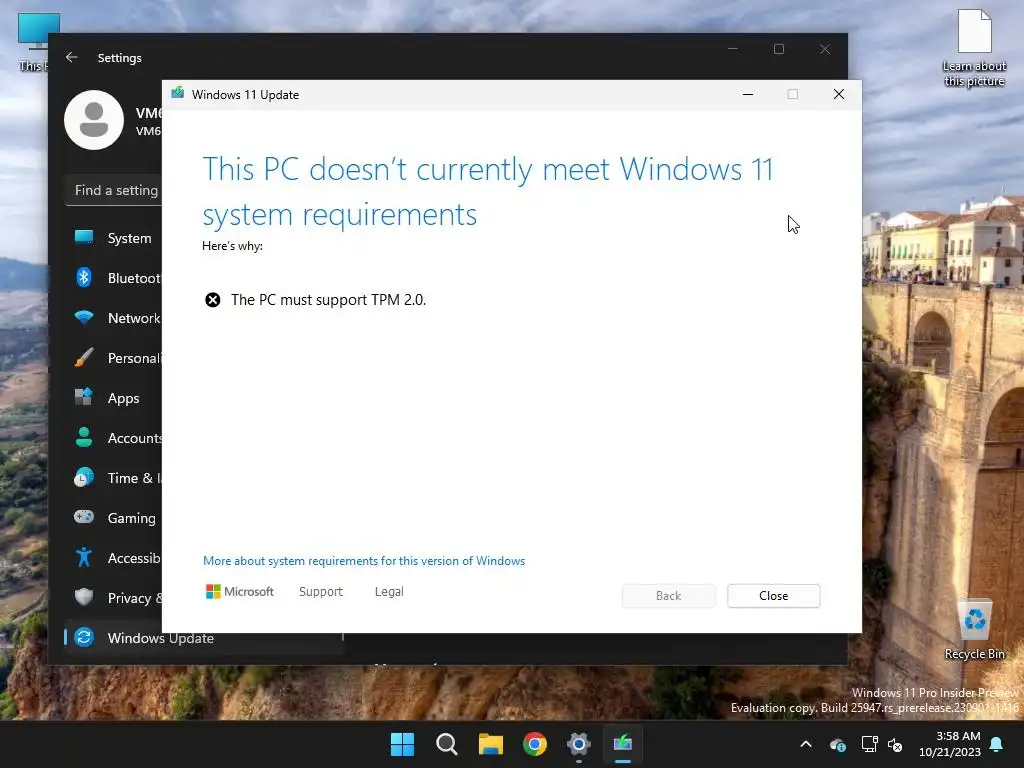Select Learn about this picture desktop icon
Screen dimensions: 1024x768
point(974,48)
